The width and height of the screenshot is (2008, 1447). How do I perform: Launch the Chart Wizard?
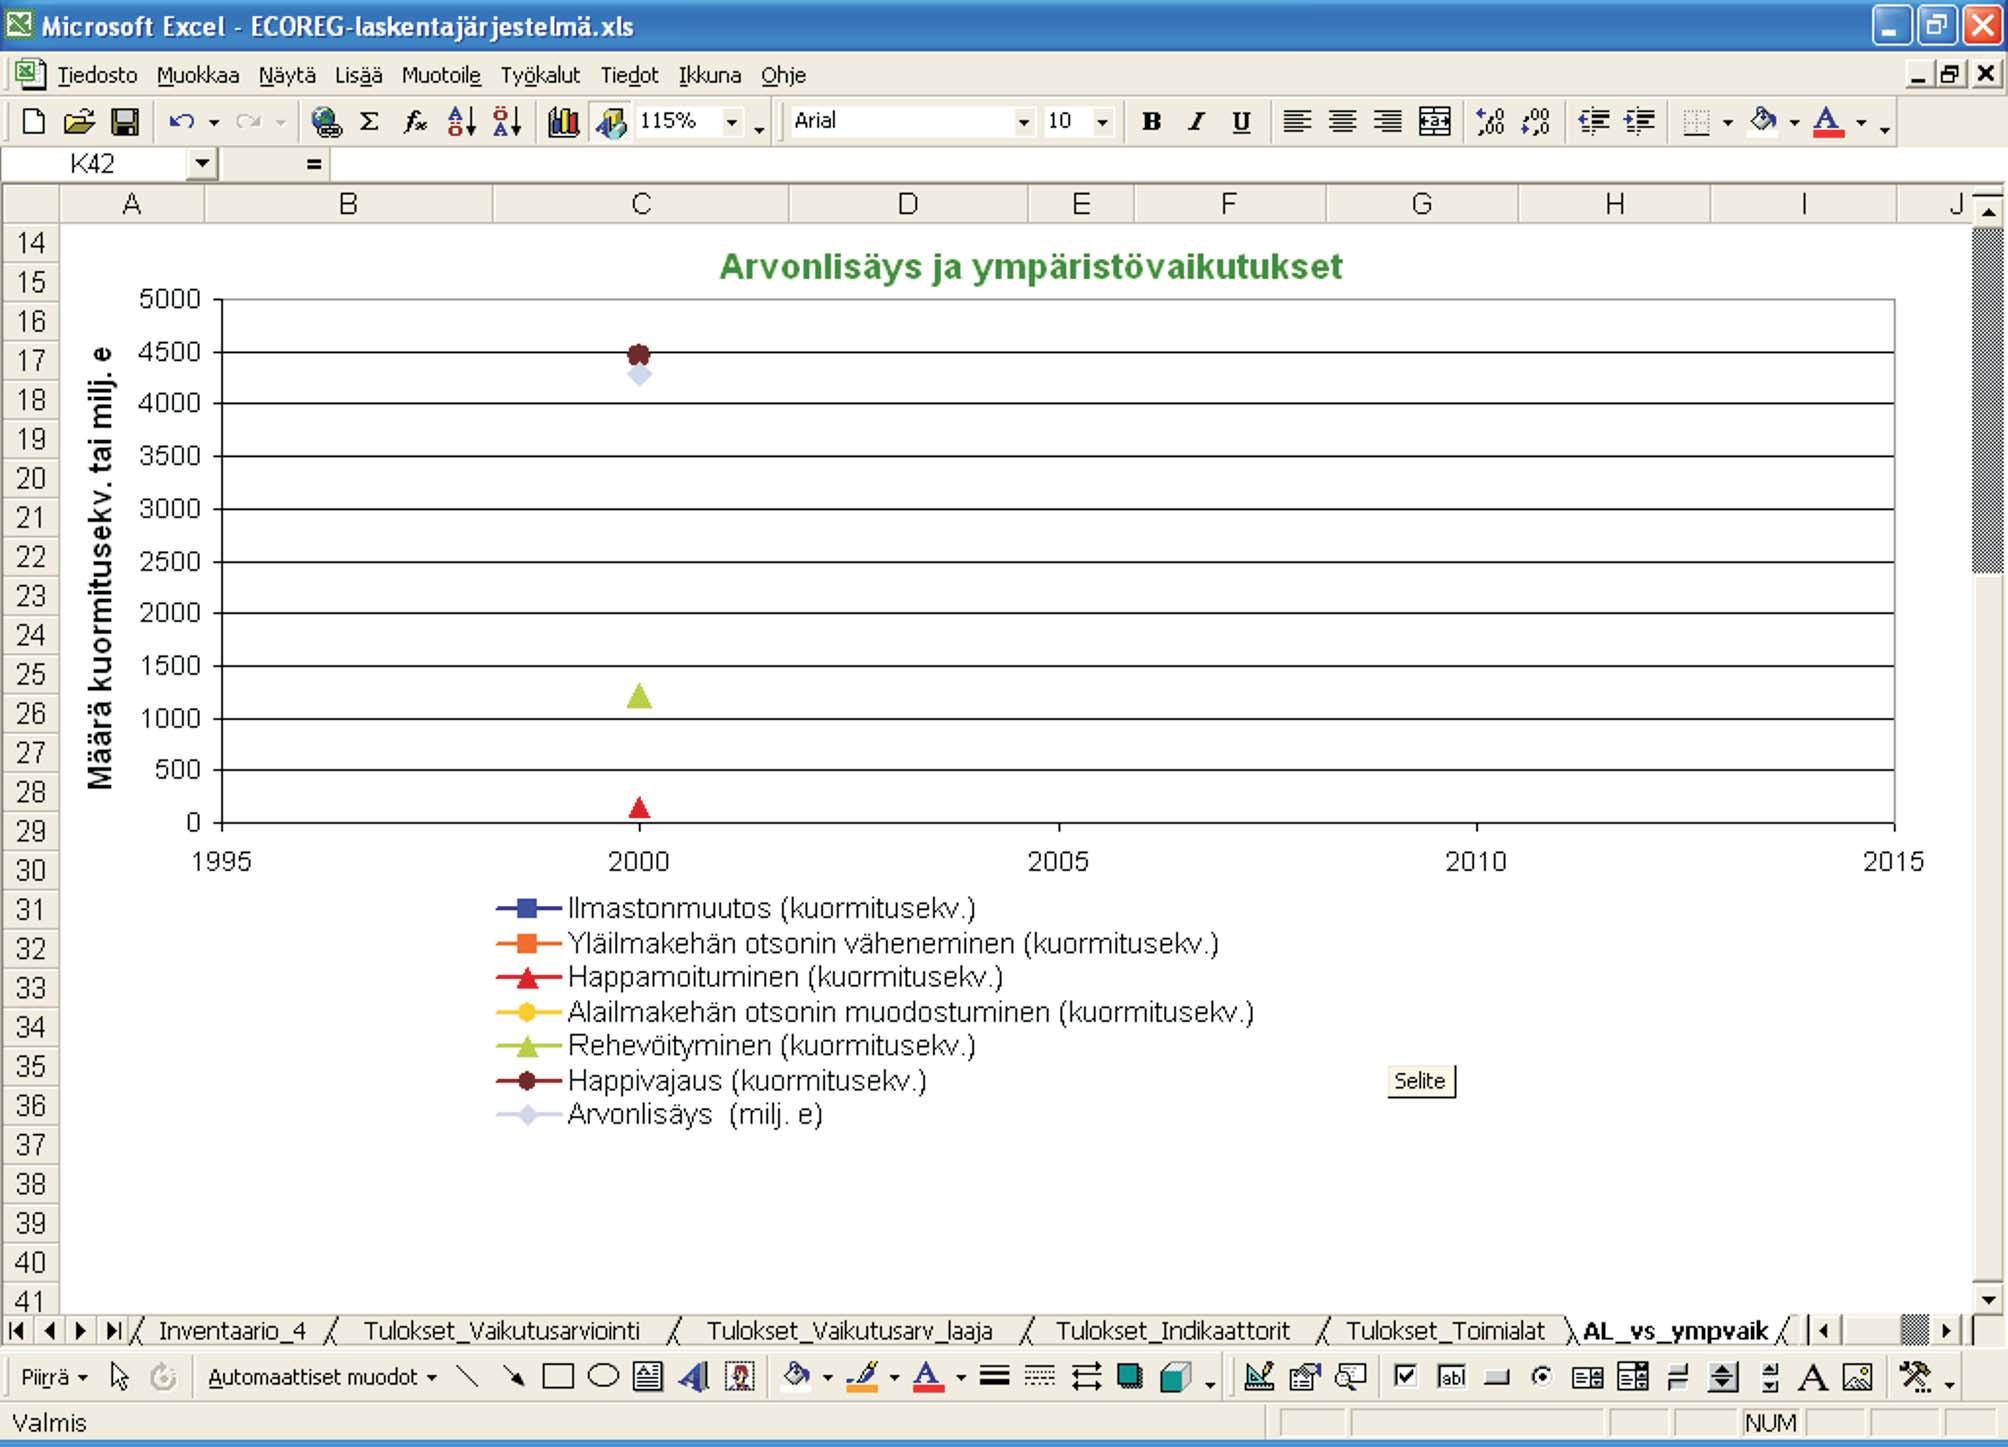point(564,122)
